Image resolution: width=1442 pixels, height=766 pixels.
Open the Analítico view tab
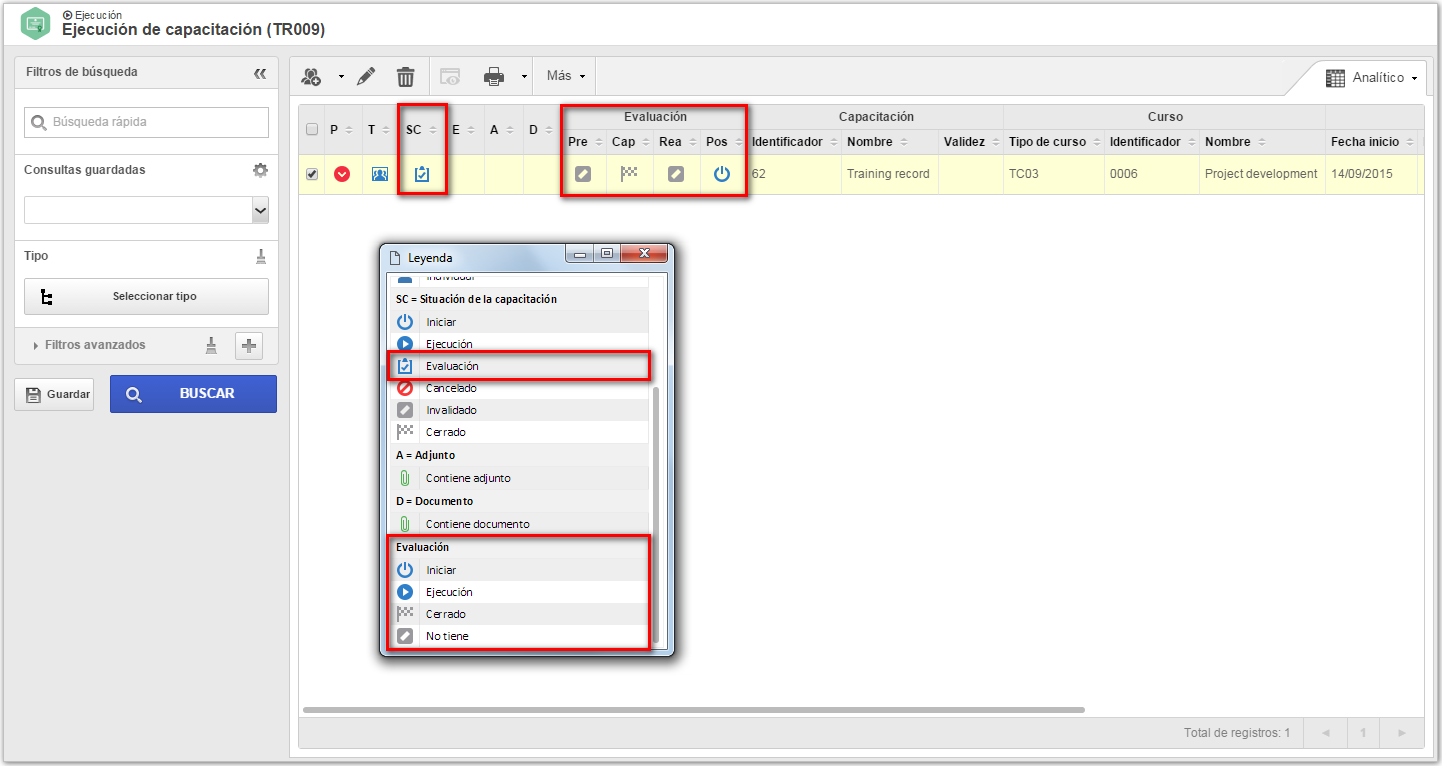(x=1372, y=77)
